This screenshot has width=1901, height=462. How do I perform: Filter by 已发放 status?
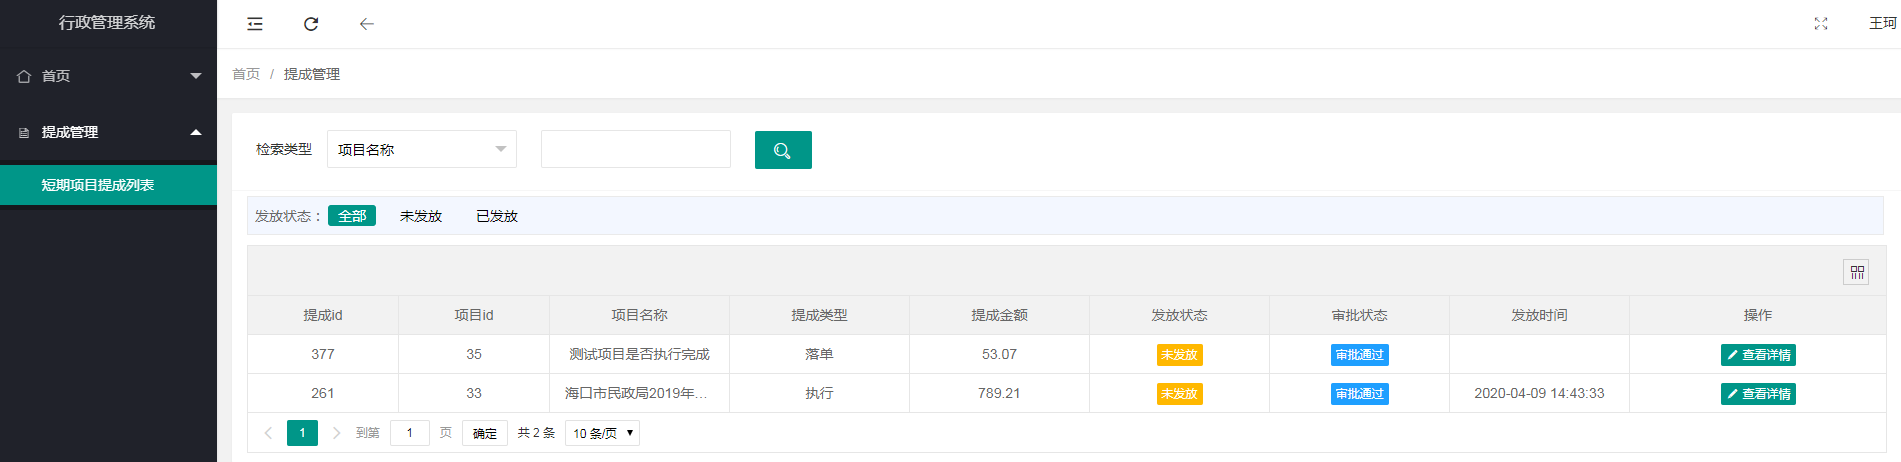click(x=497, y=216)
